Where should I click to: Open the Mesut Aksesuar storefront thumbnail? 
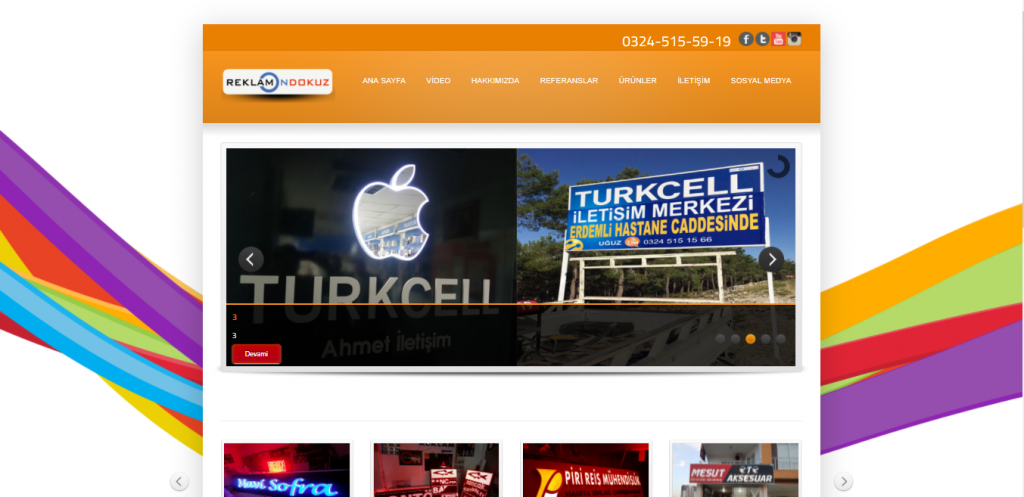[735, 470]
